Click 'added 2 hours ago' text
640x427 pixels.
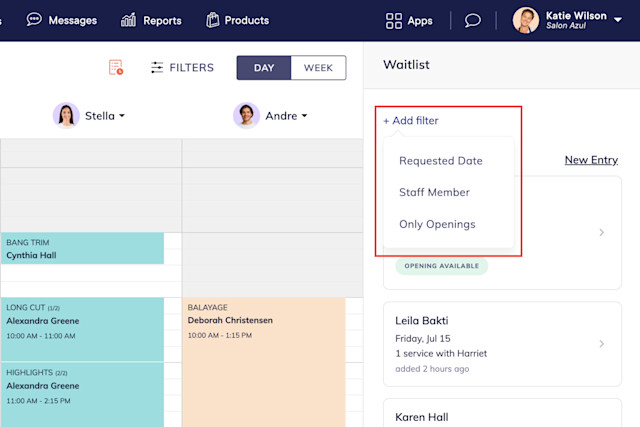pyautogui.click(x=432, y=369)
